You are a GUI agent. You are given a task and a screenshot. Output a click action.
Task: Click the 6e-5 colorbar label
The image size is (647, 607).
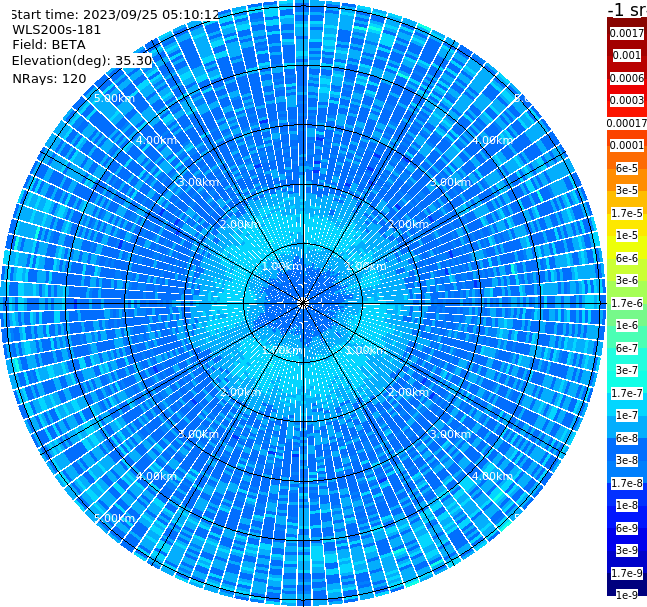click(x=627, y=168)
